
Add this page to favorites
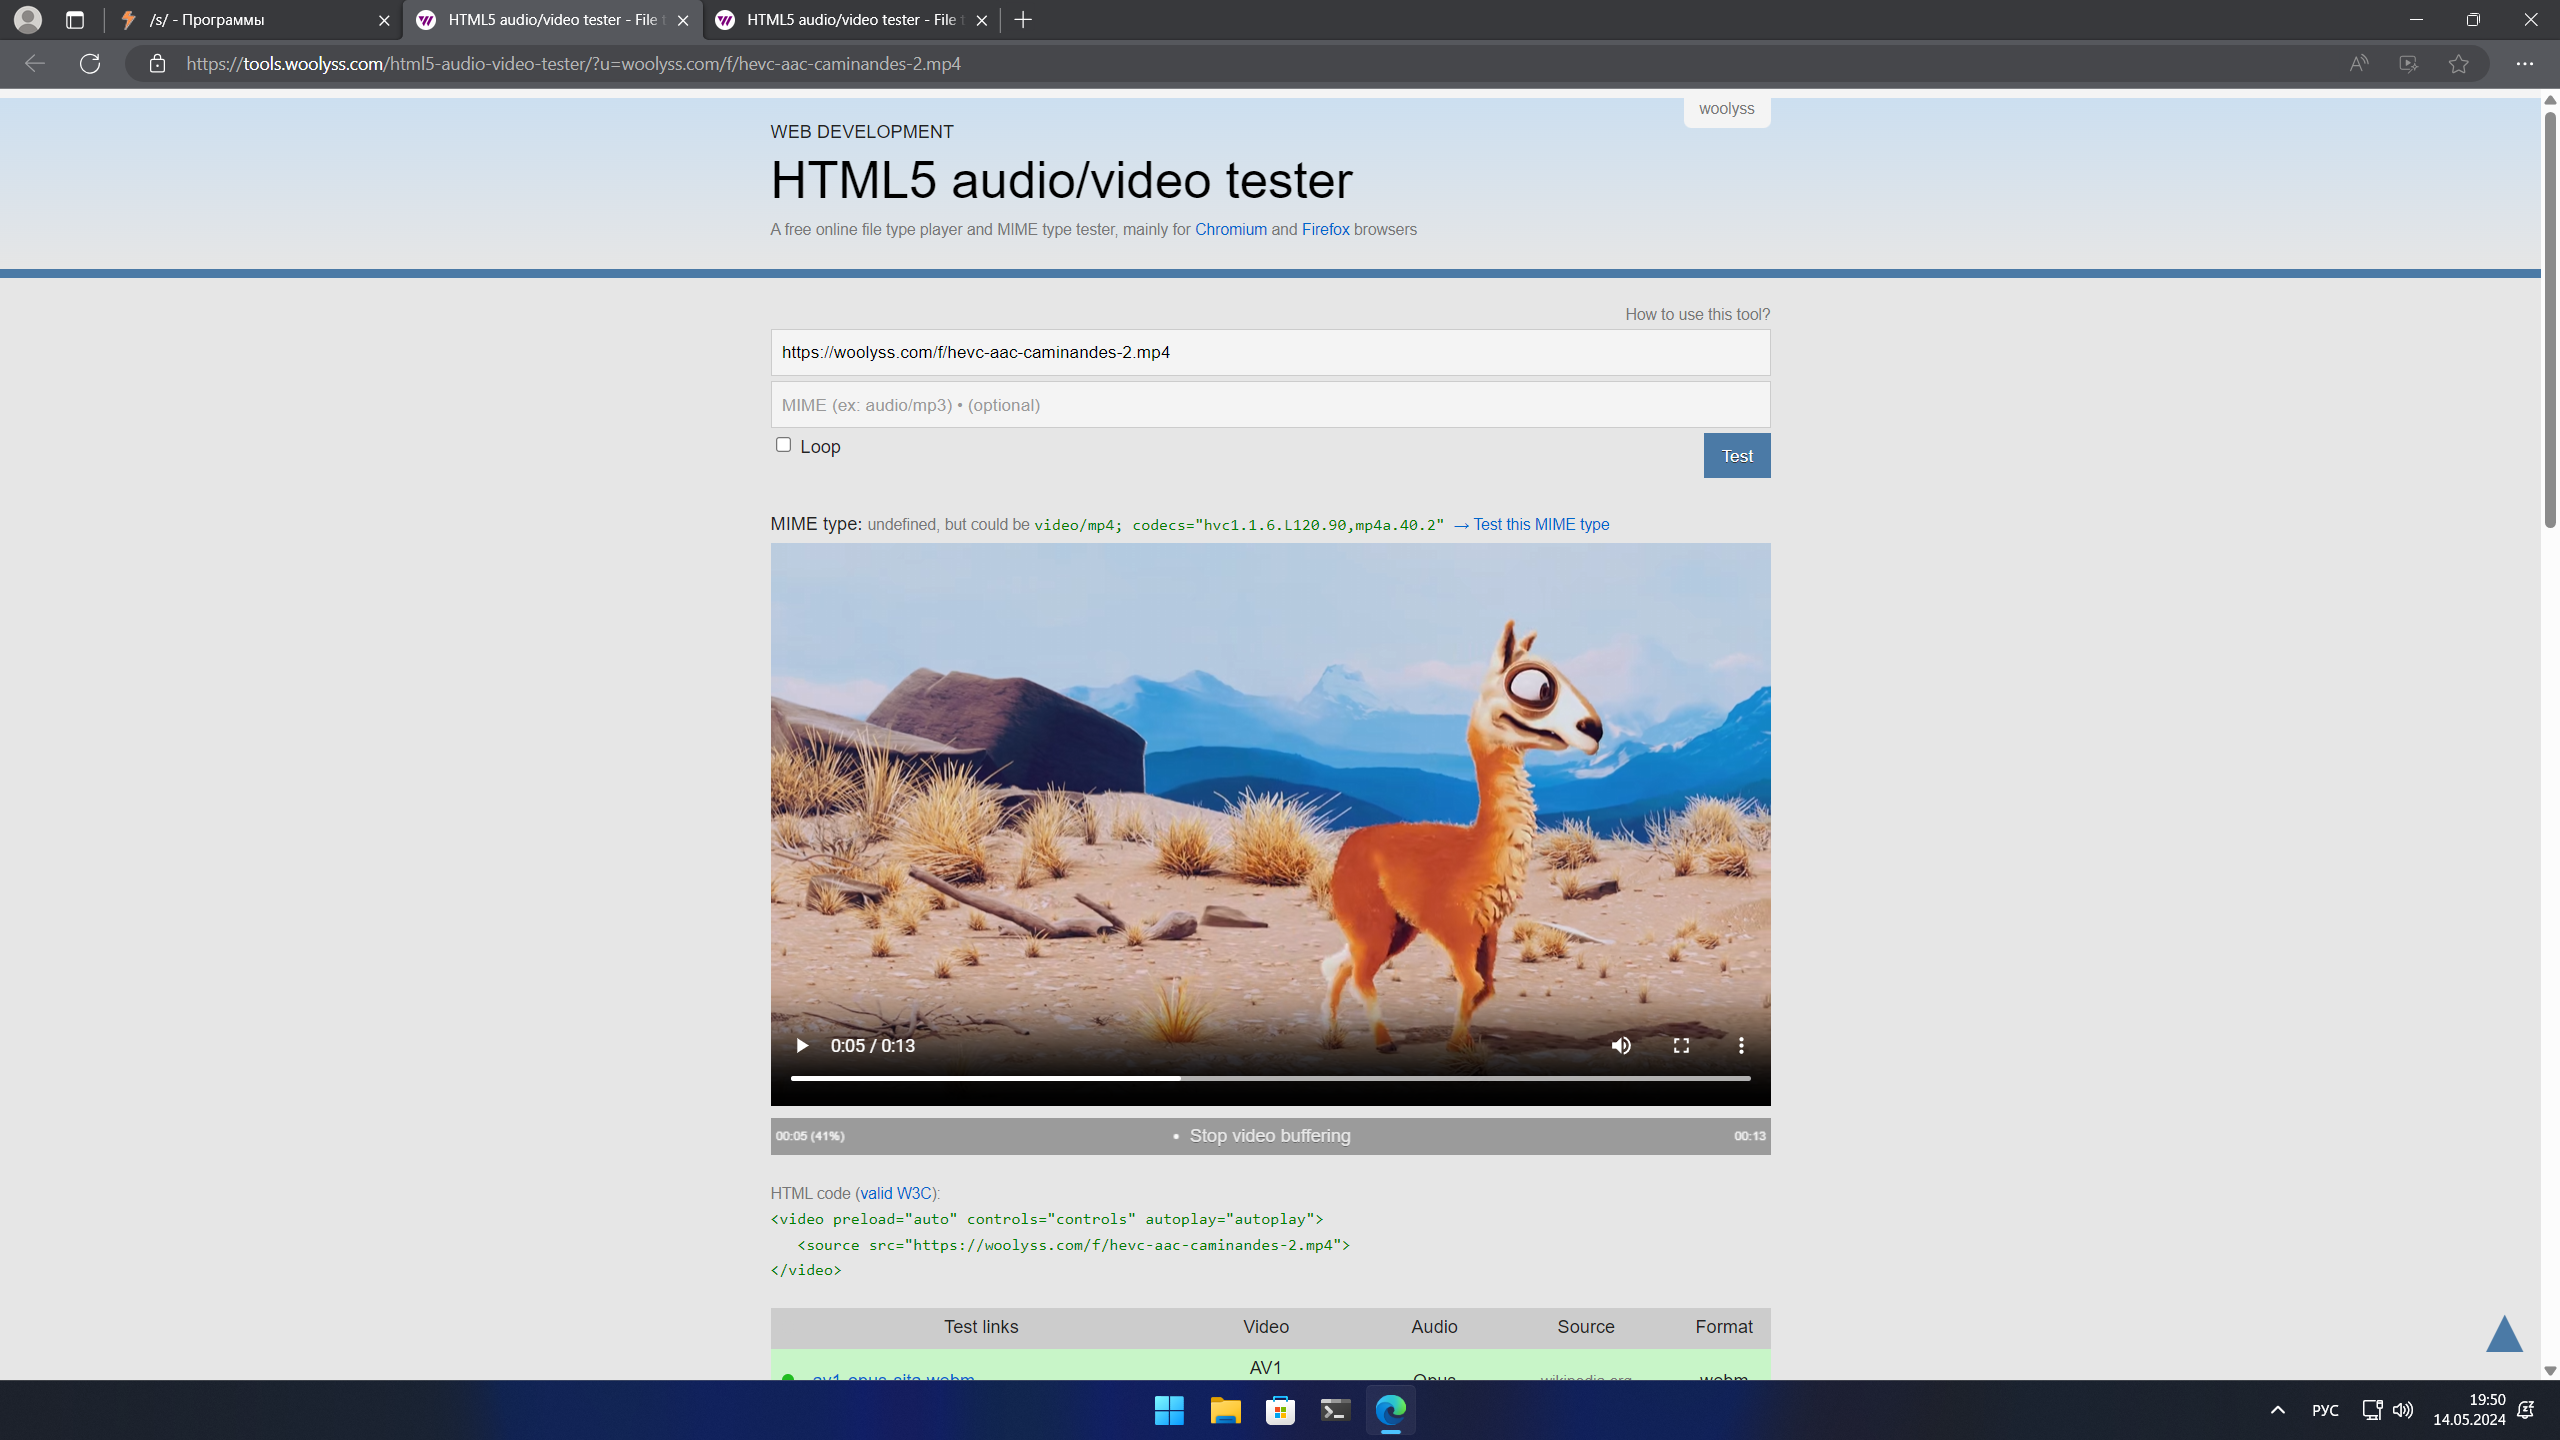click(2459, 63)
